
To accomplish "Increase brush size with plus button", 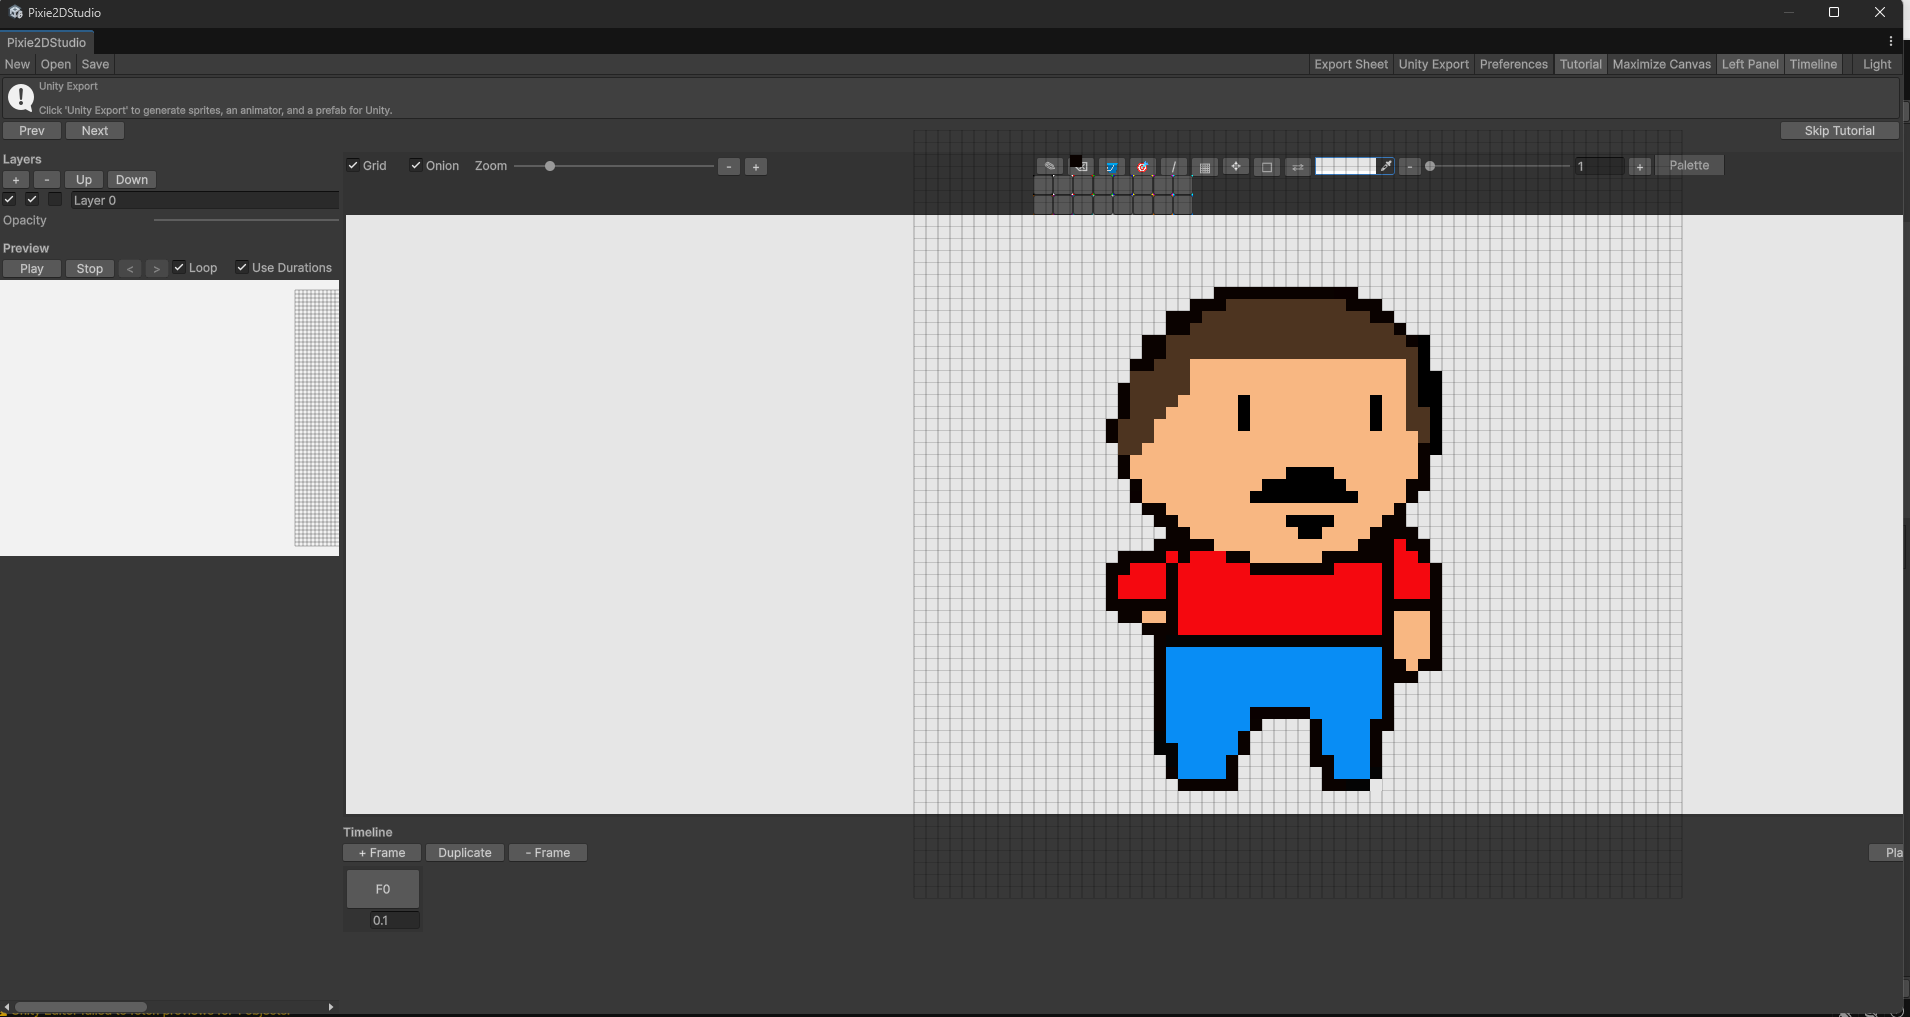I will pyautogui.click(x=1640, y=167).
